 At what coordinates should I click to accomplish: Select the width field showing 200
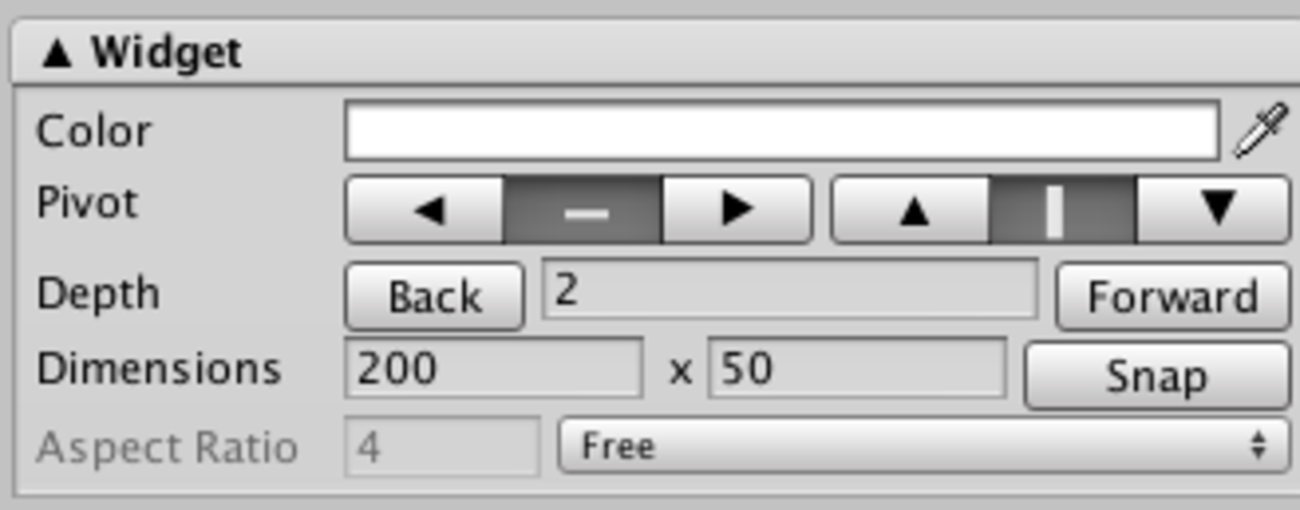click(x=493, y=368)
